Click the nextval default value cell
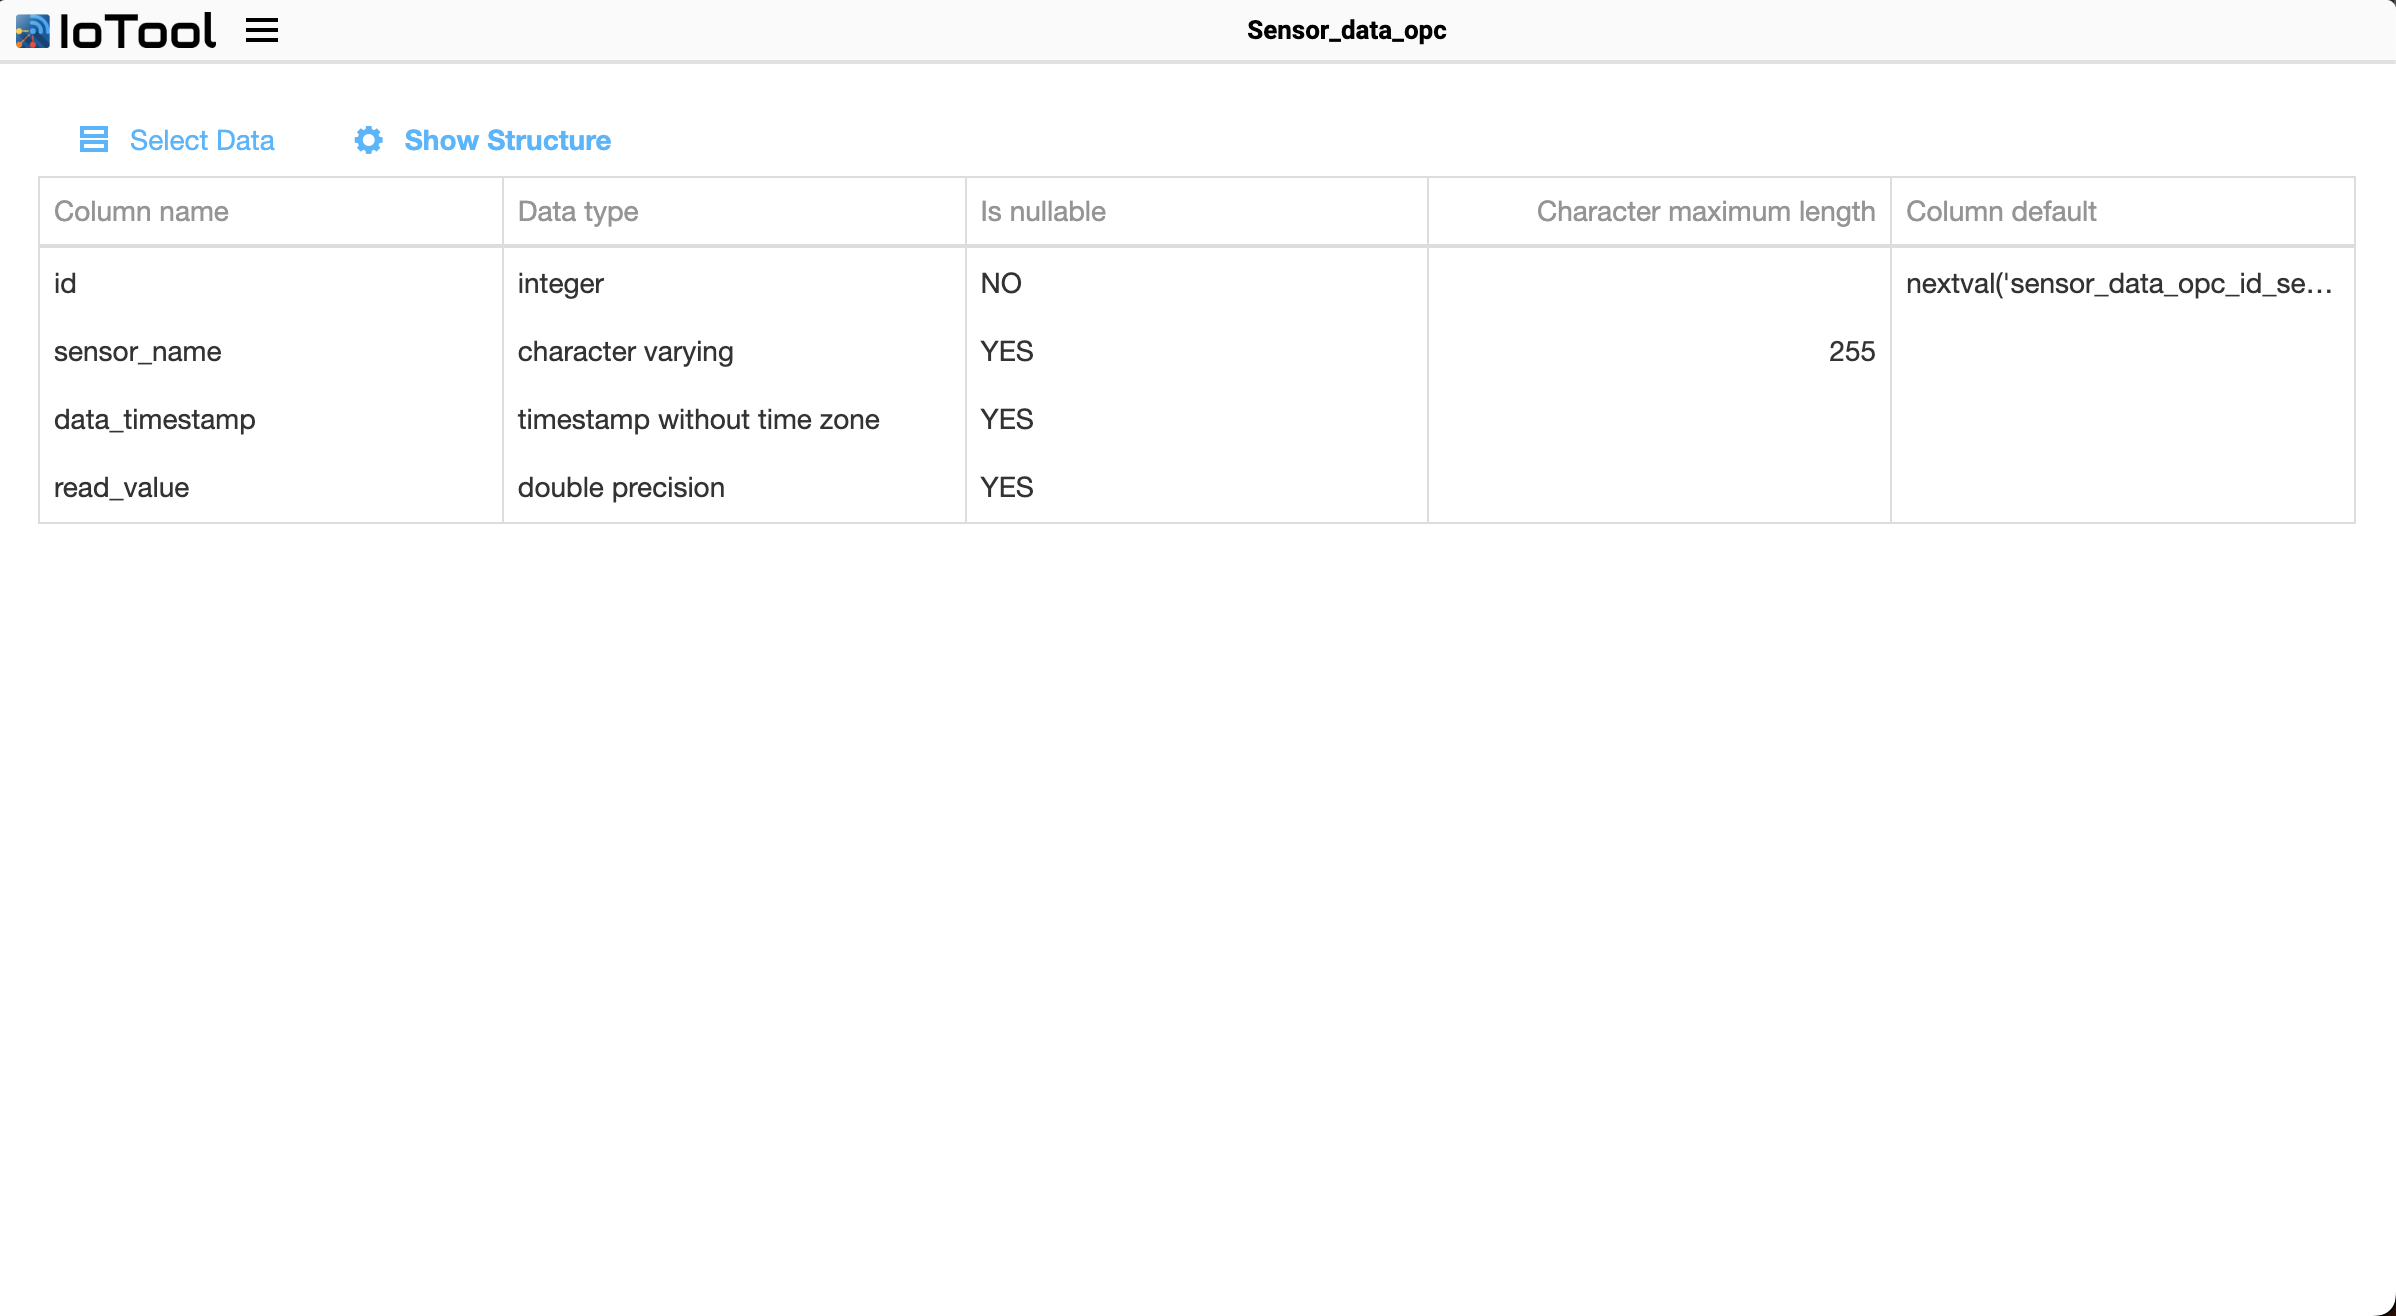 [x=2122, y=283]
